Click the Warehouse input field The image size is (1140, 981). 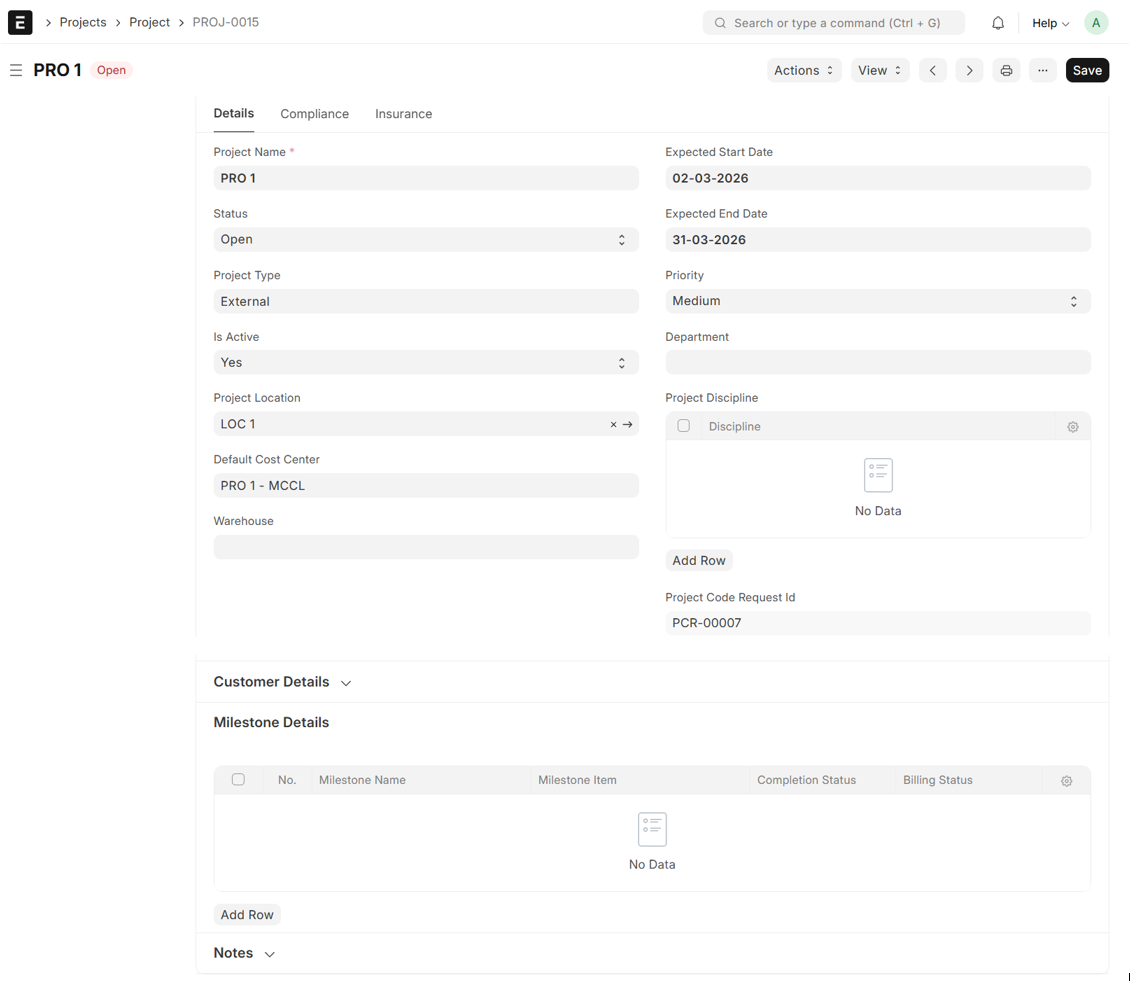425,547
